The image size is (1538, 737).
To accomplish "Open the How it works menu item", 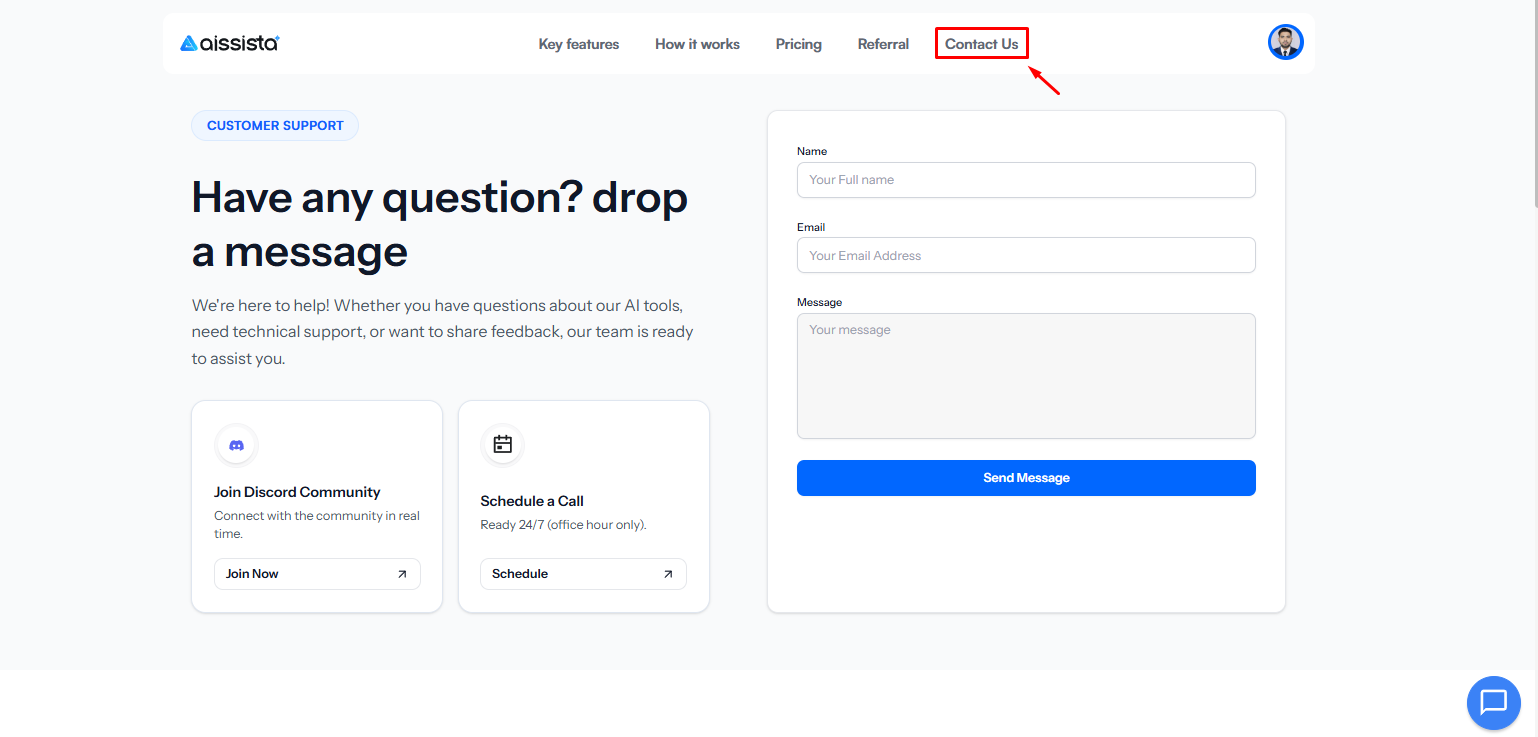I will click(x=697, y=44).
